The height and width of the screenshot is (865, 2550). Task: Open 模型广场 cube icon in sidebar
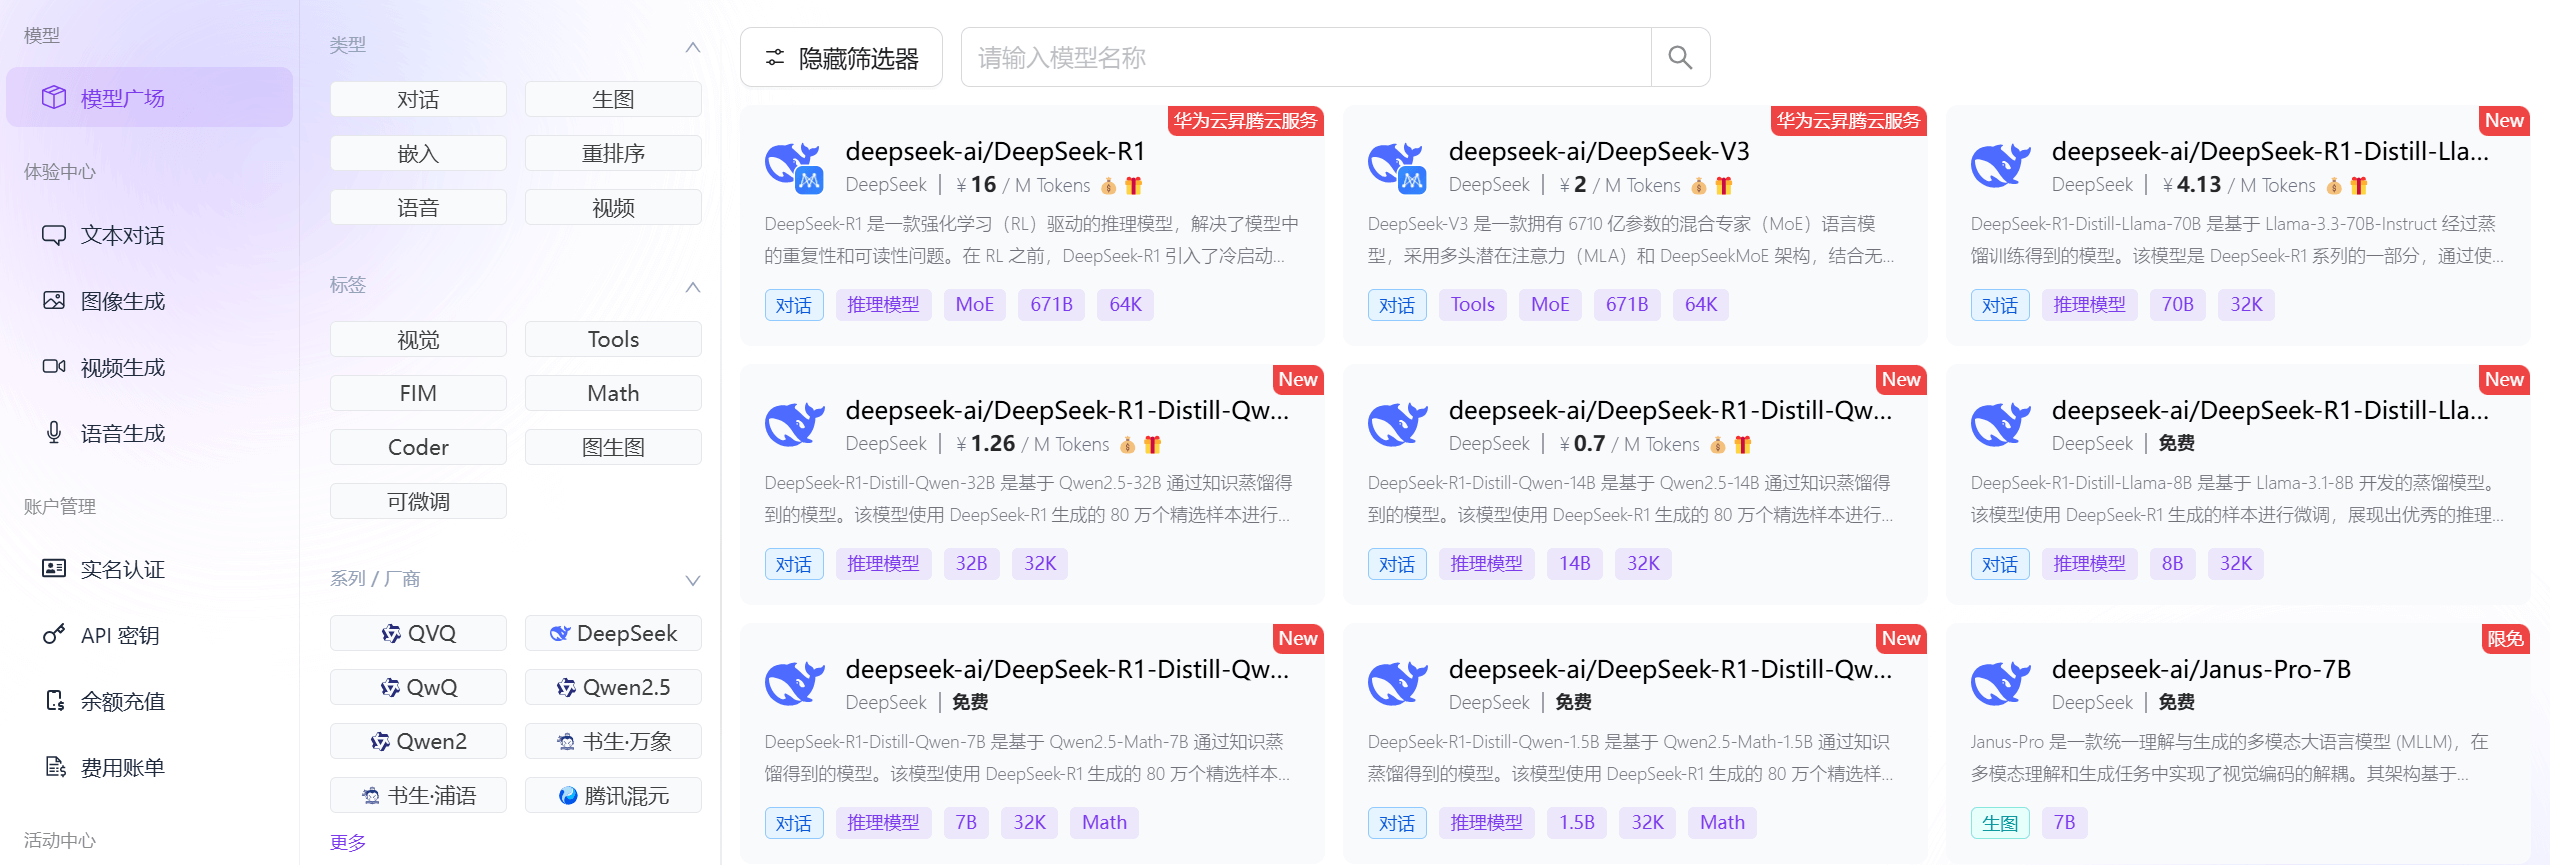coord(54,97)
